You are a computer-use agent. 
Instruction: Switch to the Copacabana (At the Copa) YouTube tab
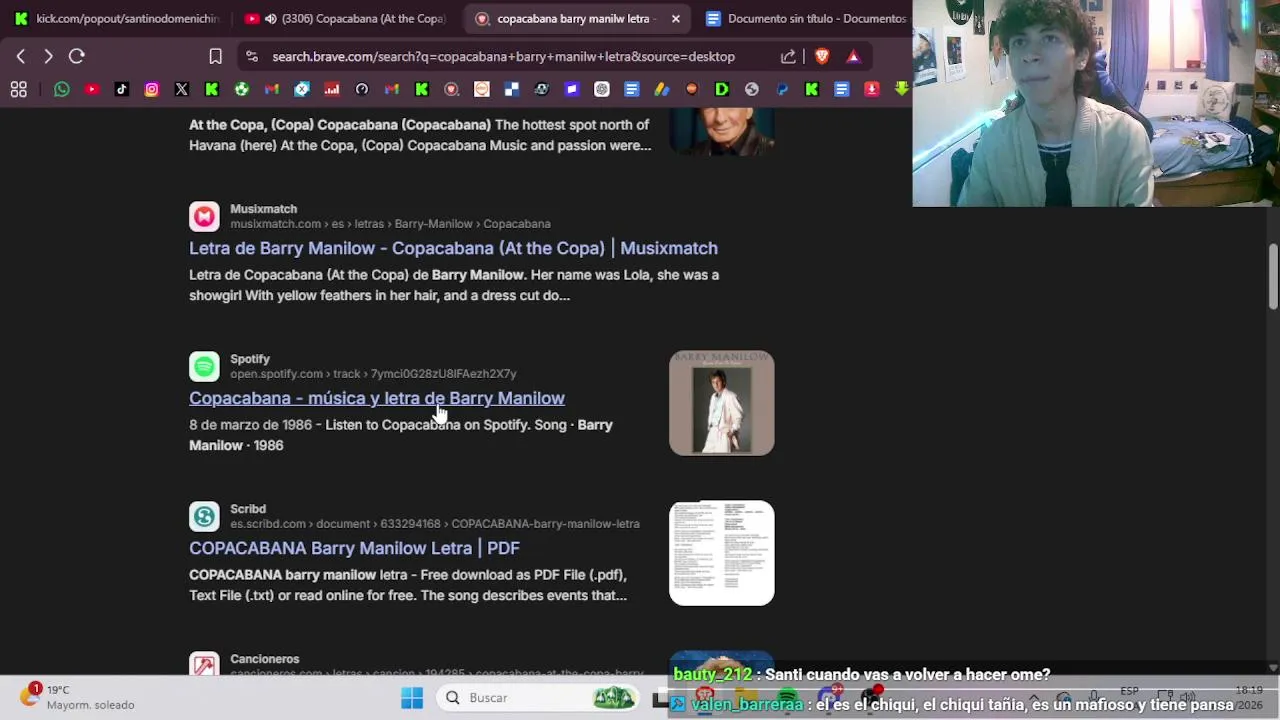point(345,18)
